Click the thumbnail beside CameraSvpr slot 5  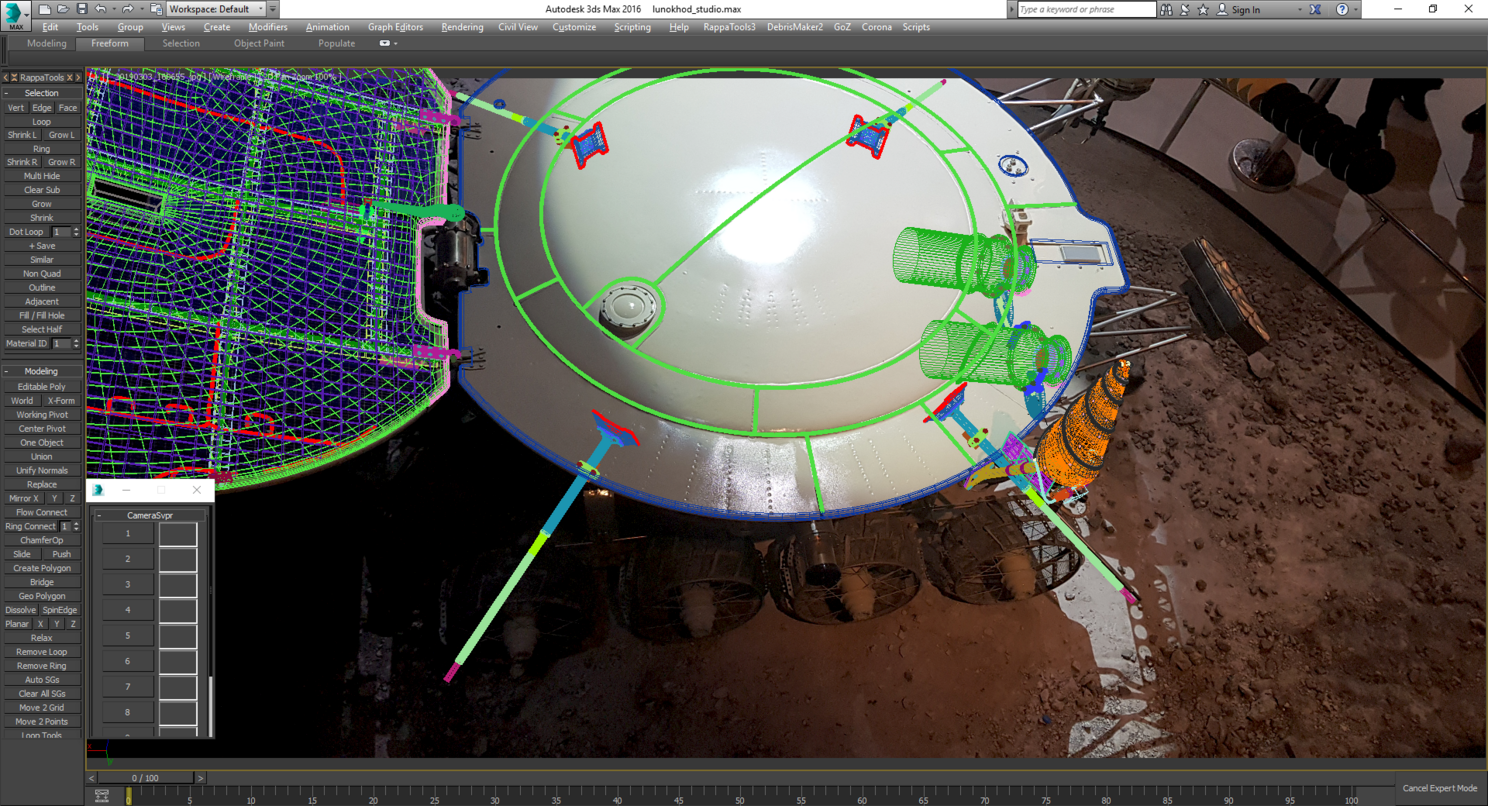click(x=178, y=635)
